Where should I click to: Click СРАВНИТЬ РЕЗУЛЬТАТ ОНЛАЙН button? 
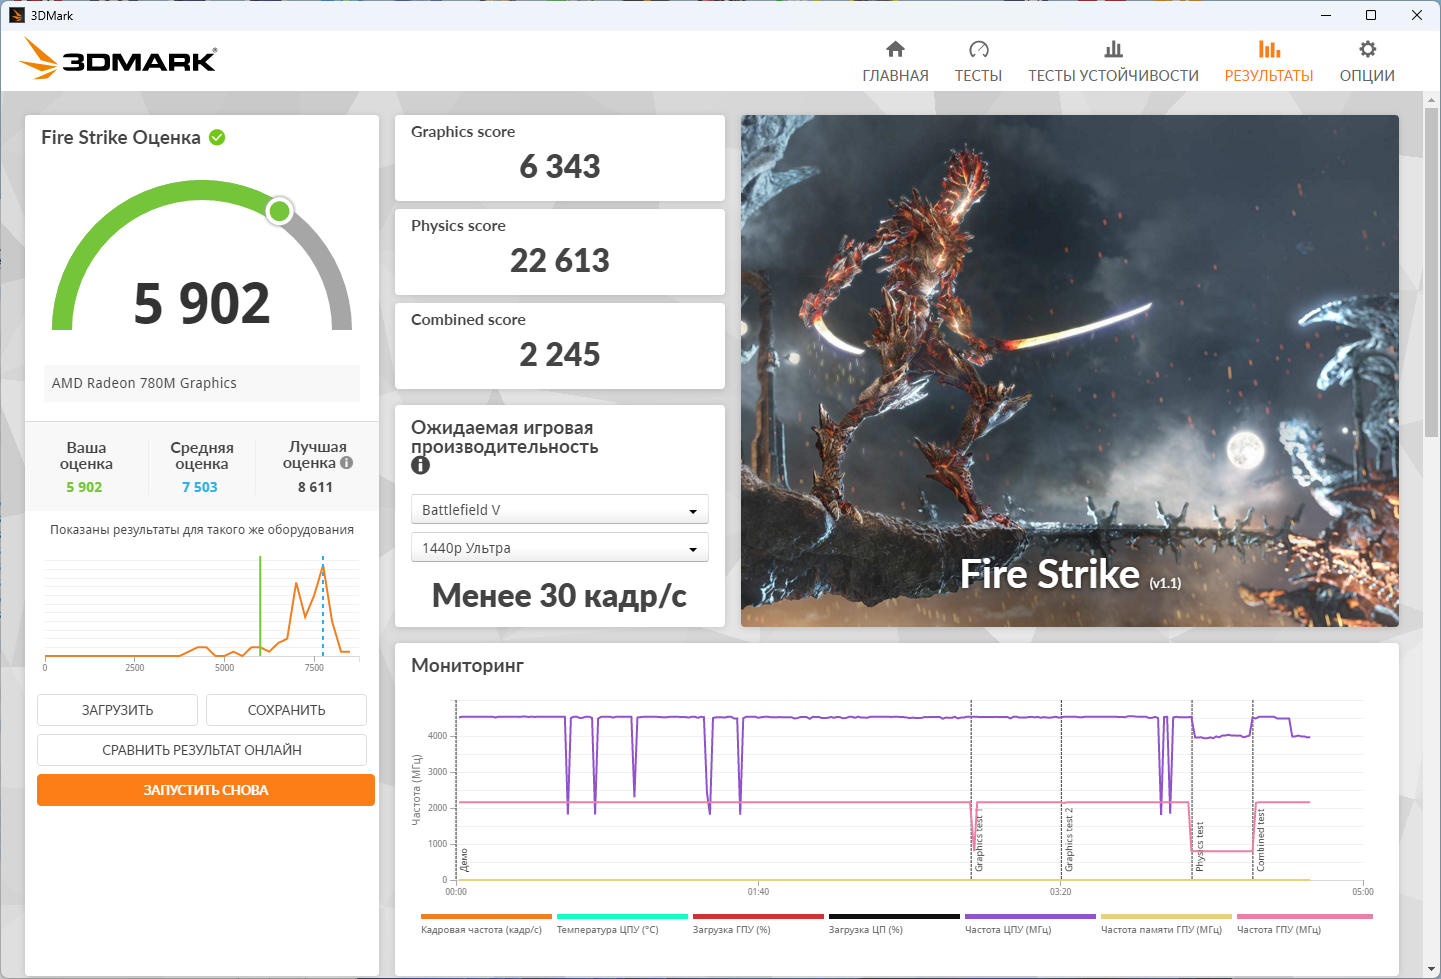tap(202, 750)
